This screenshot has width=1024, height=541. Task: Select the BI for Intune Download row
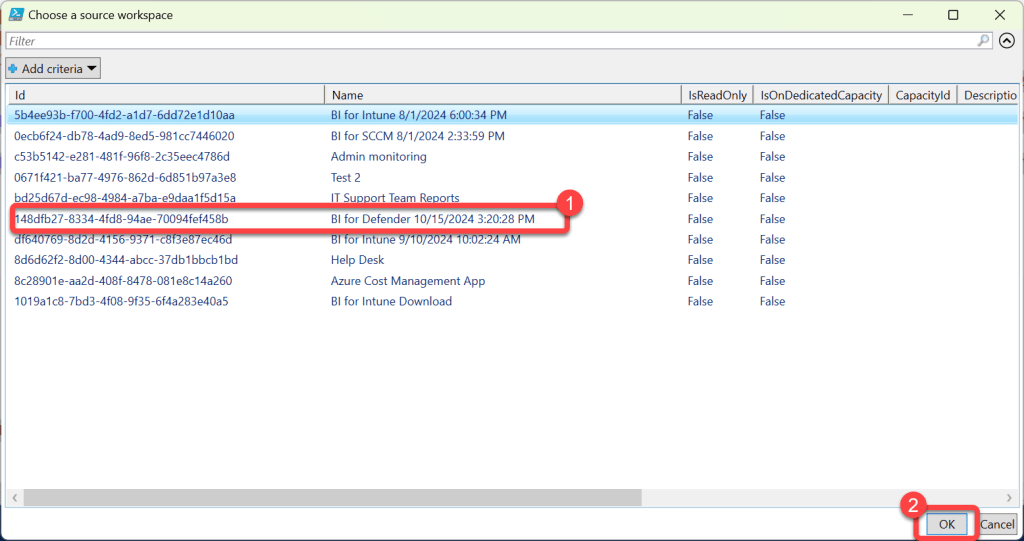[391, 302]
